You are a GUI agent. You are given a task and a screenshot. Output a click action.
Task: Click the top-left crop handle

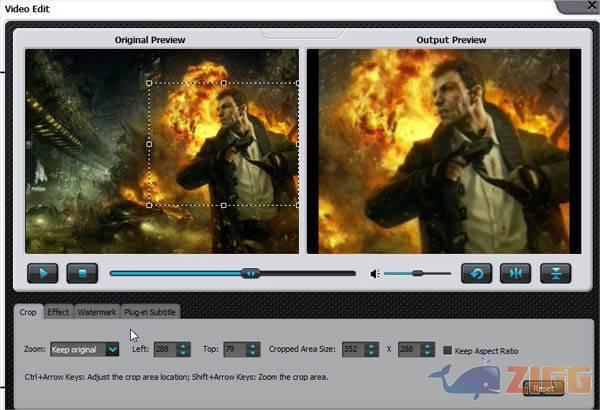click(x=150, y=83)
